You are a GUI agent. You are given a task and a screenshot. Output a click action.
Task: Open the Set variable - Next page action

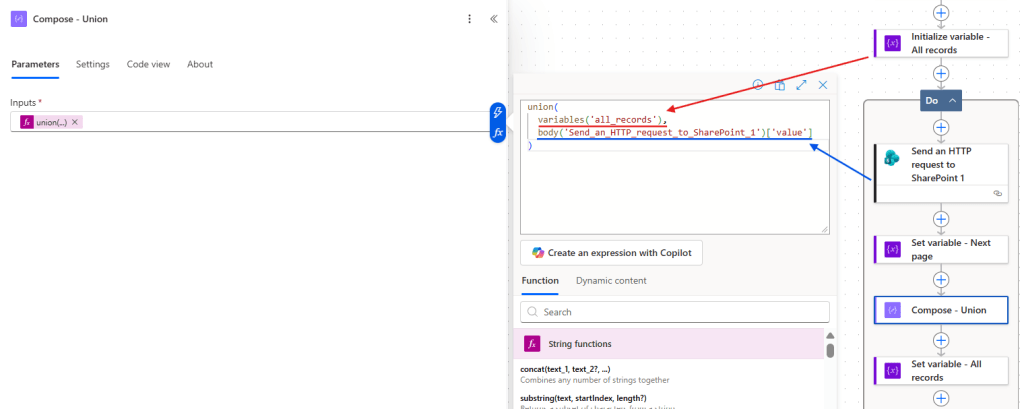point(941,249)
